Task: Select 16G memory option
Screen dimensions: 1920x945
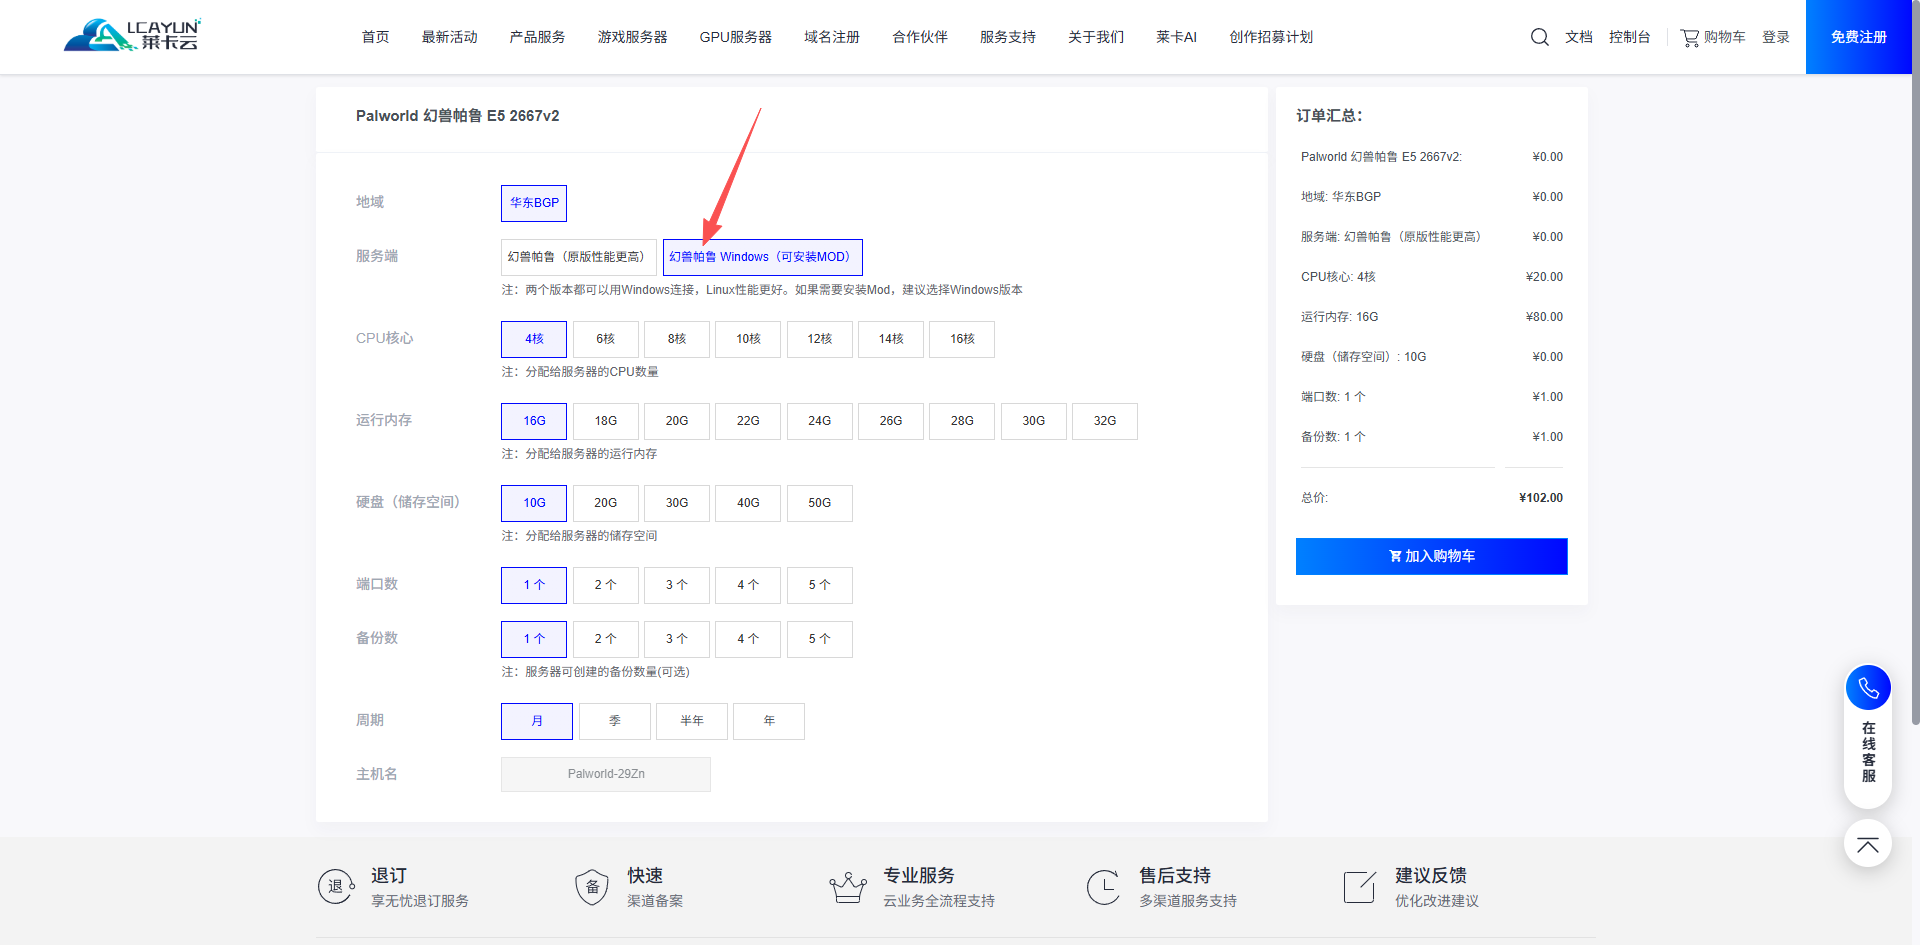Action: 534,421
